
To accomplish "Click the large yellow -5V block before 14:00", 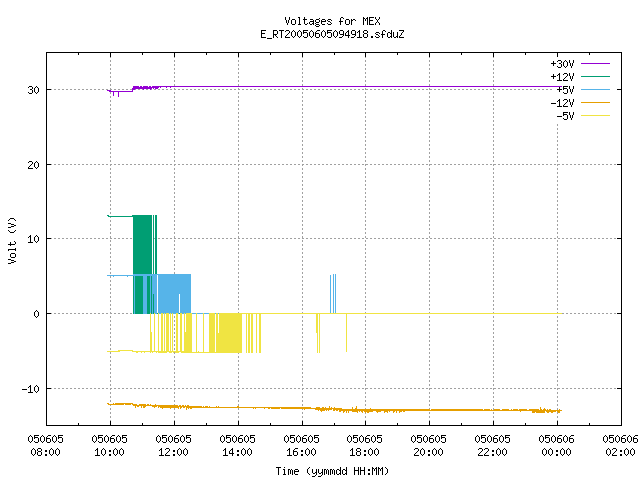I will pyautogui.click(x=229, y=333).
